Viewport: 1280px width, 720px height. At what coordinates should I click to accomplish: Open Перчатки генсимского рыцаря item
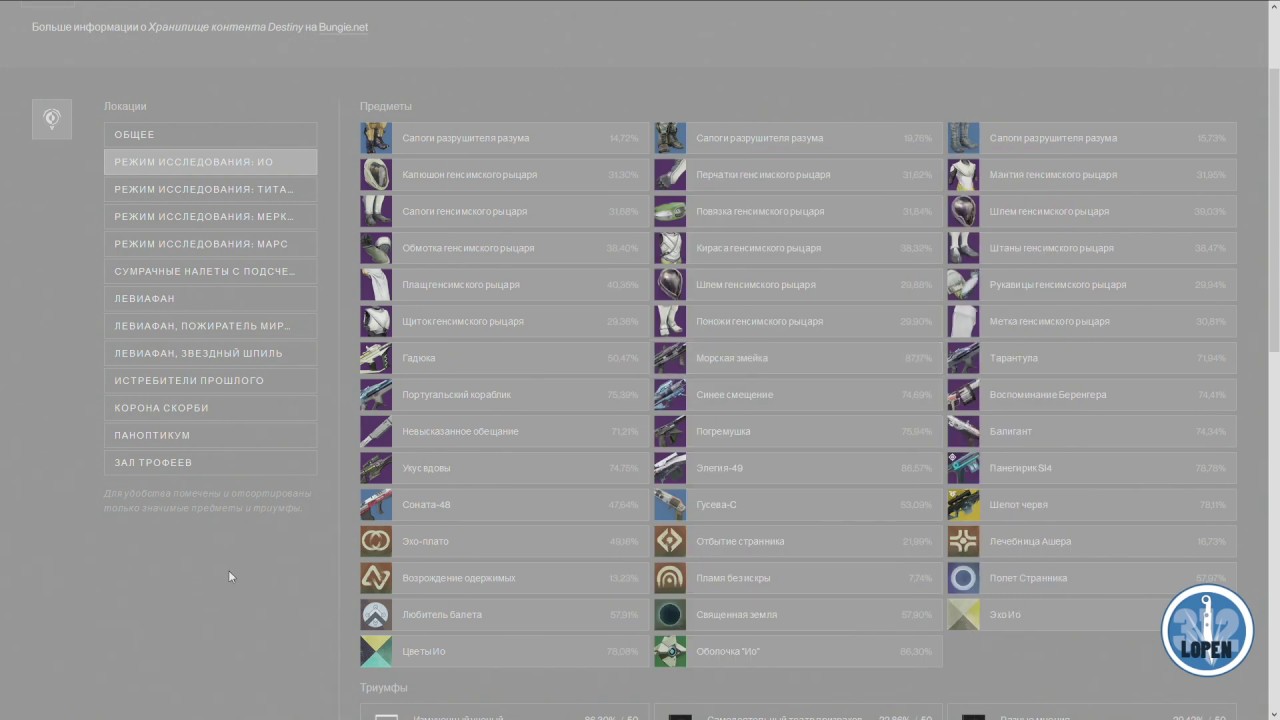pos(798,175)
